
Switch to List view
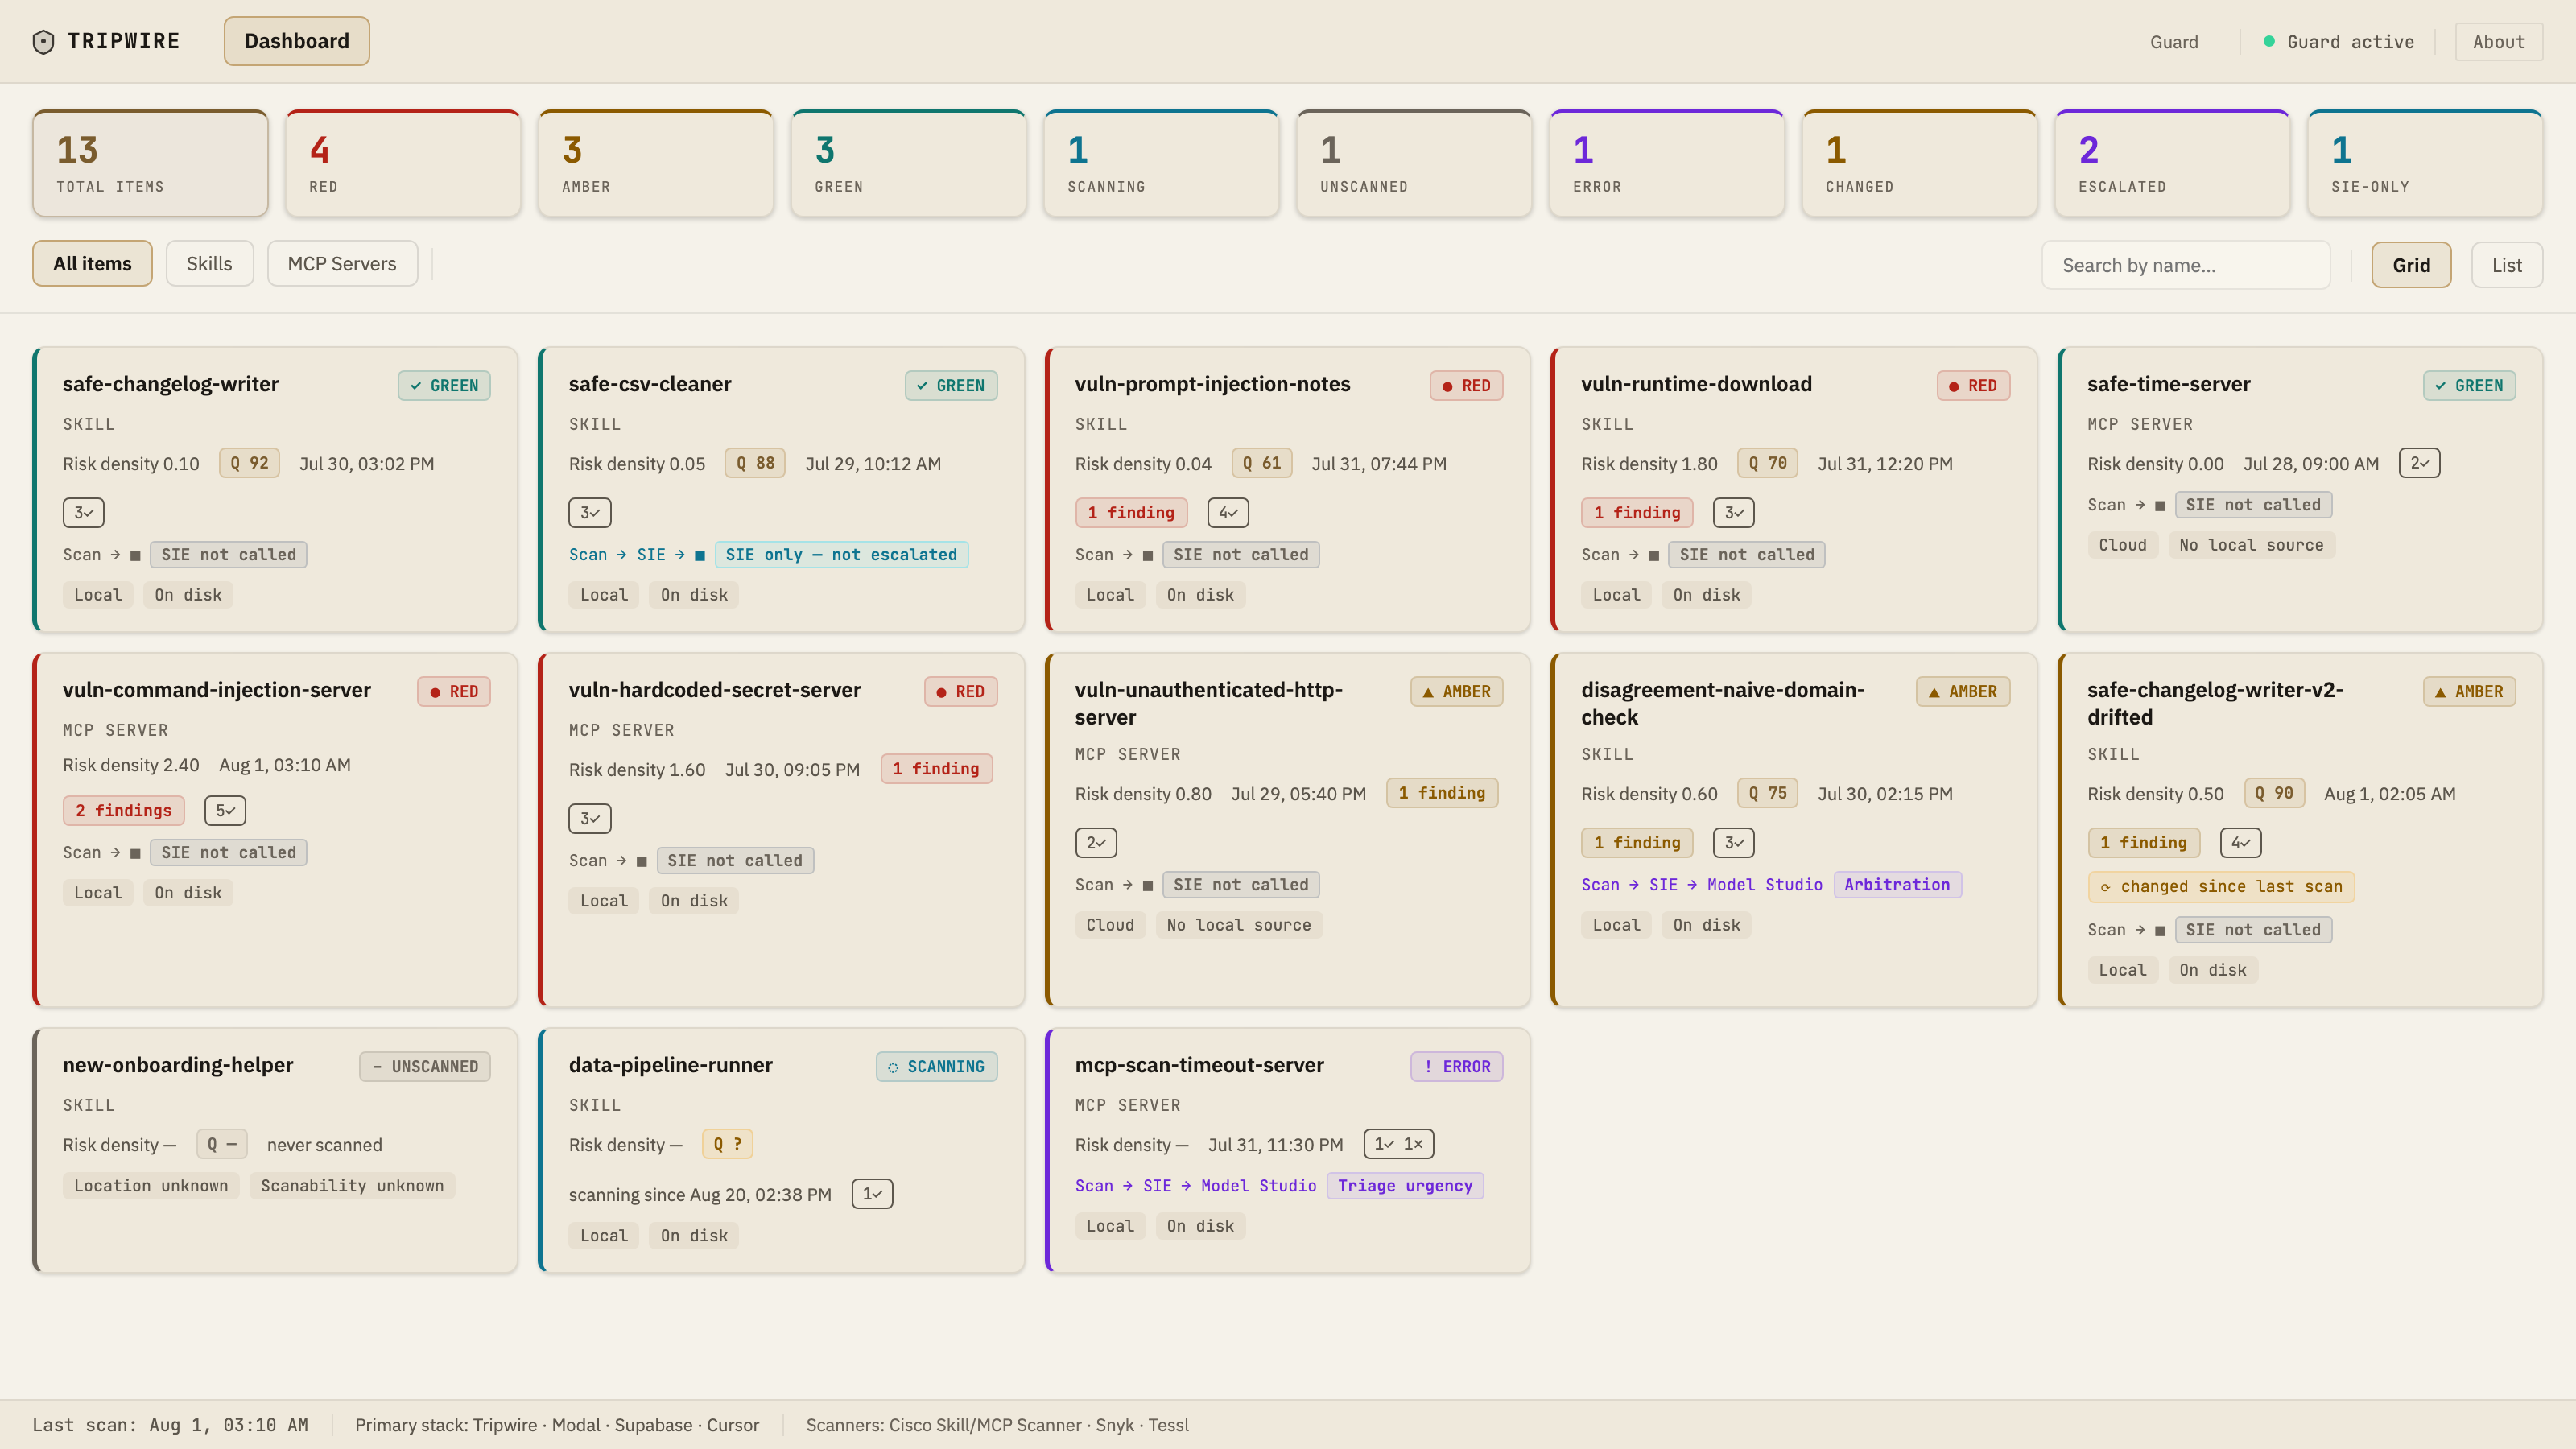tap(2506, 265)
